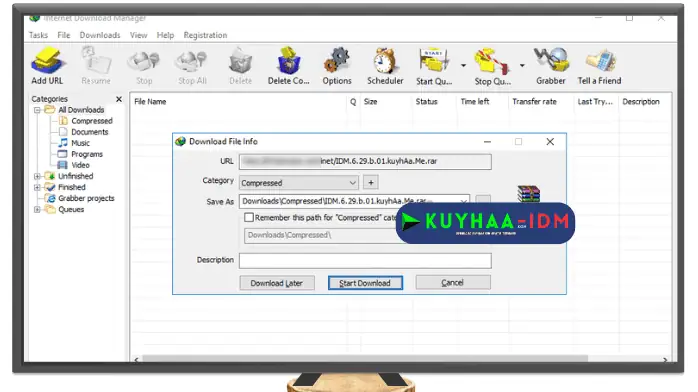Viewport: 698px width, 392px height.
Task: Expand the Finished tree node
Action: [37, 187]
